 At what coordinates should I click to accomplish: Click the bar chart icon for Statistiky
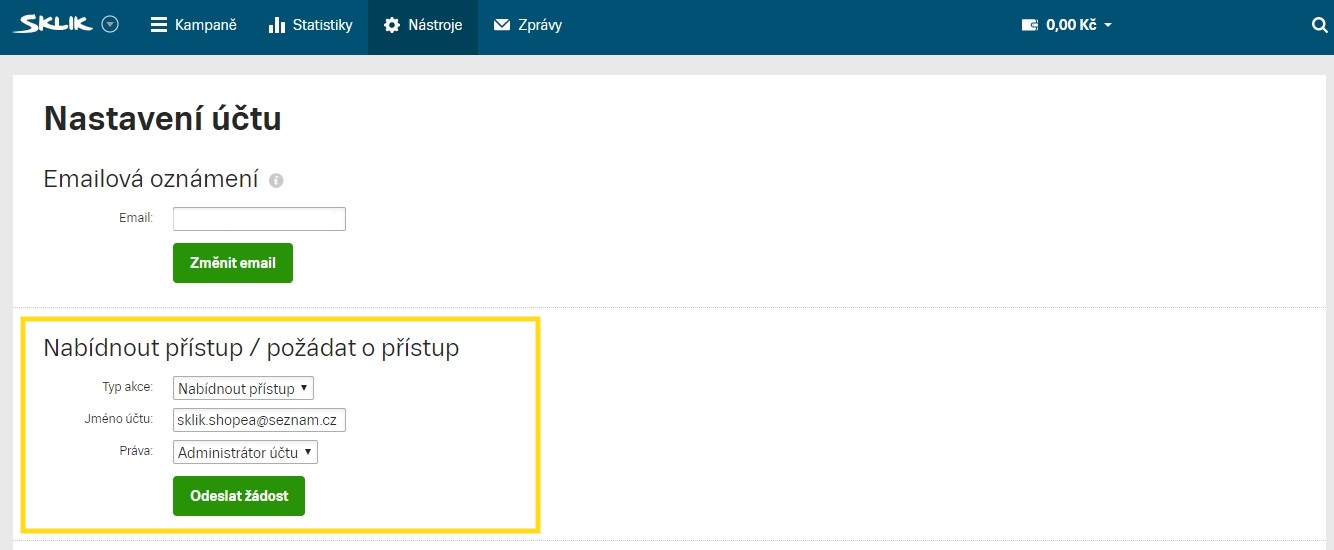click(x=277, y=25)
